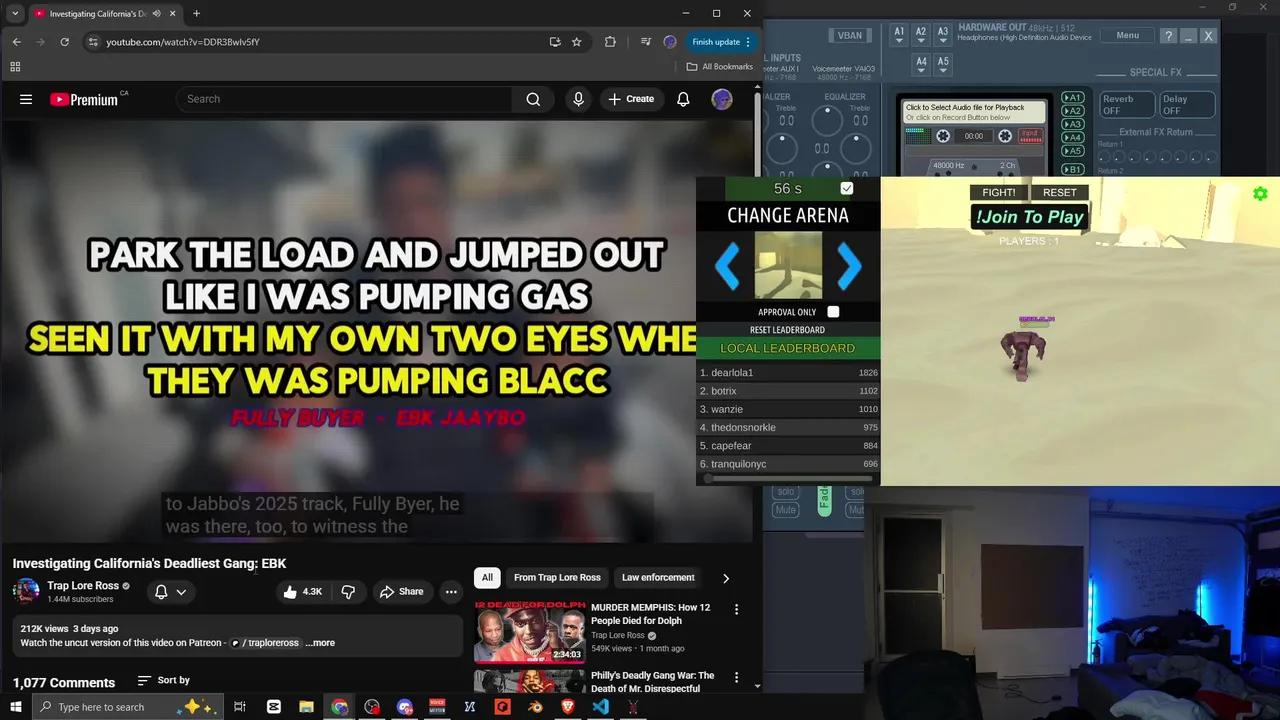Show more filter chips with right arrow

(x=726, y=578)
